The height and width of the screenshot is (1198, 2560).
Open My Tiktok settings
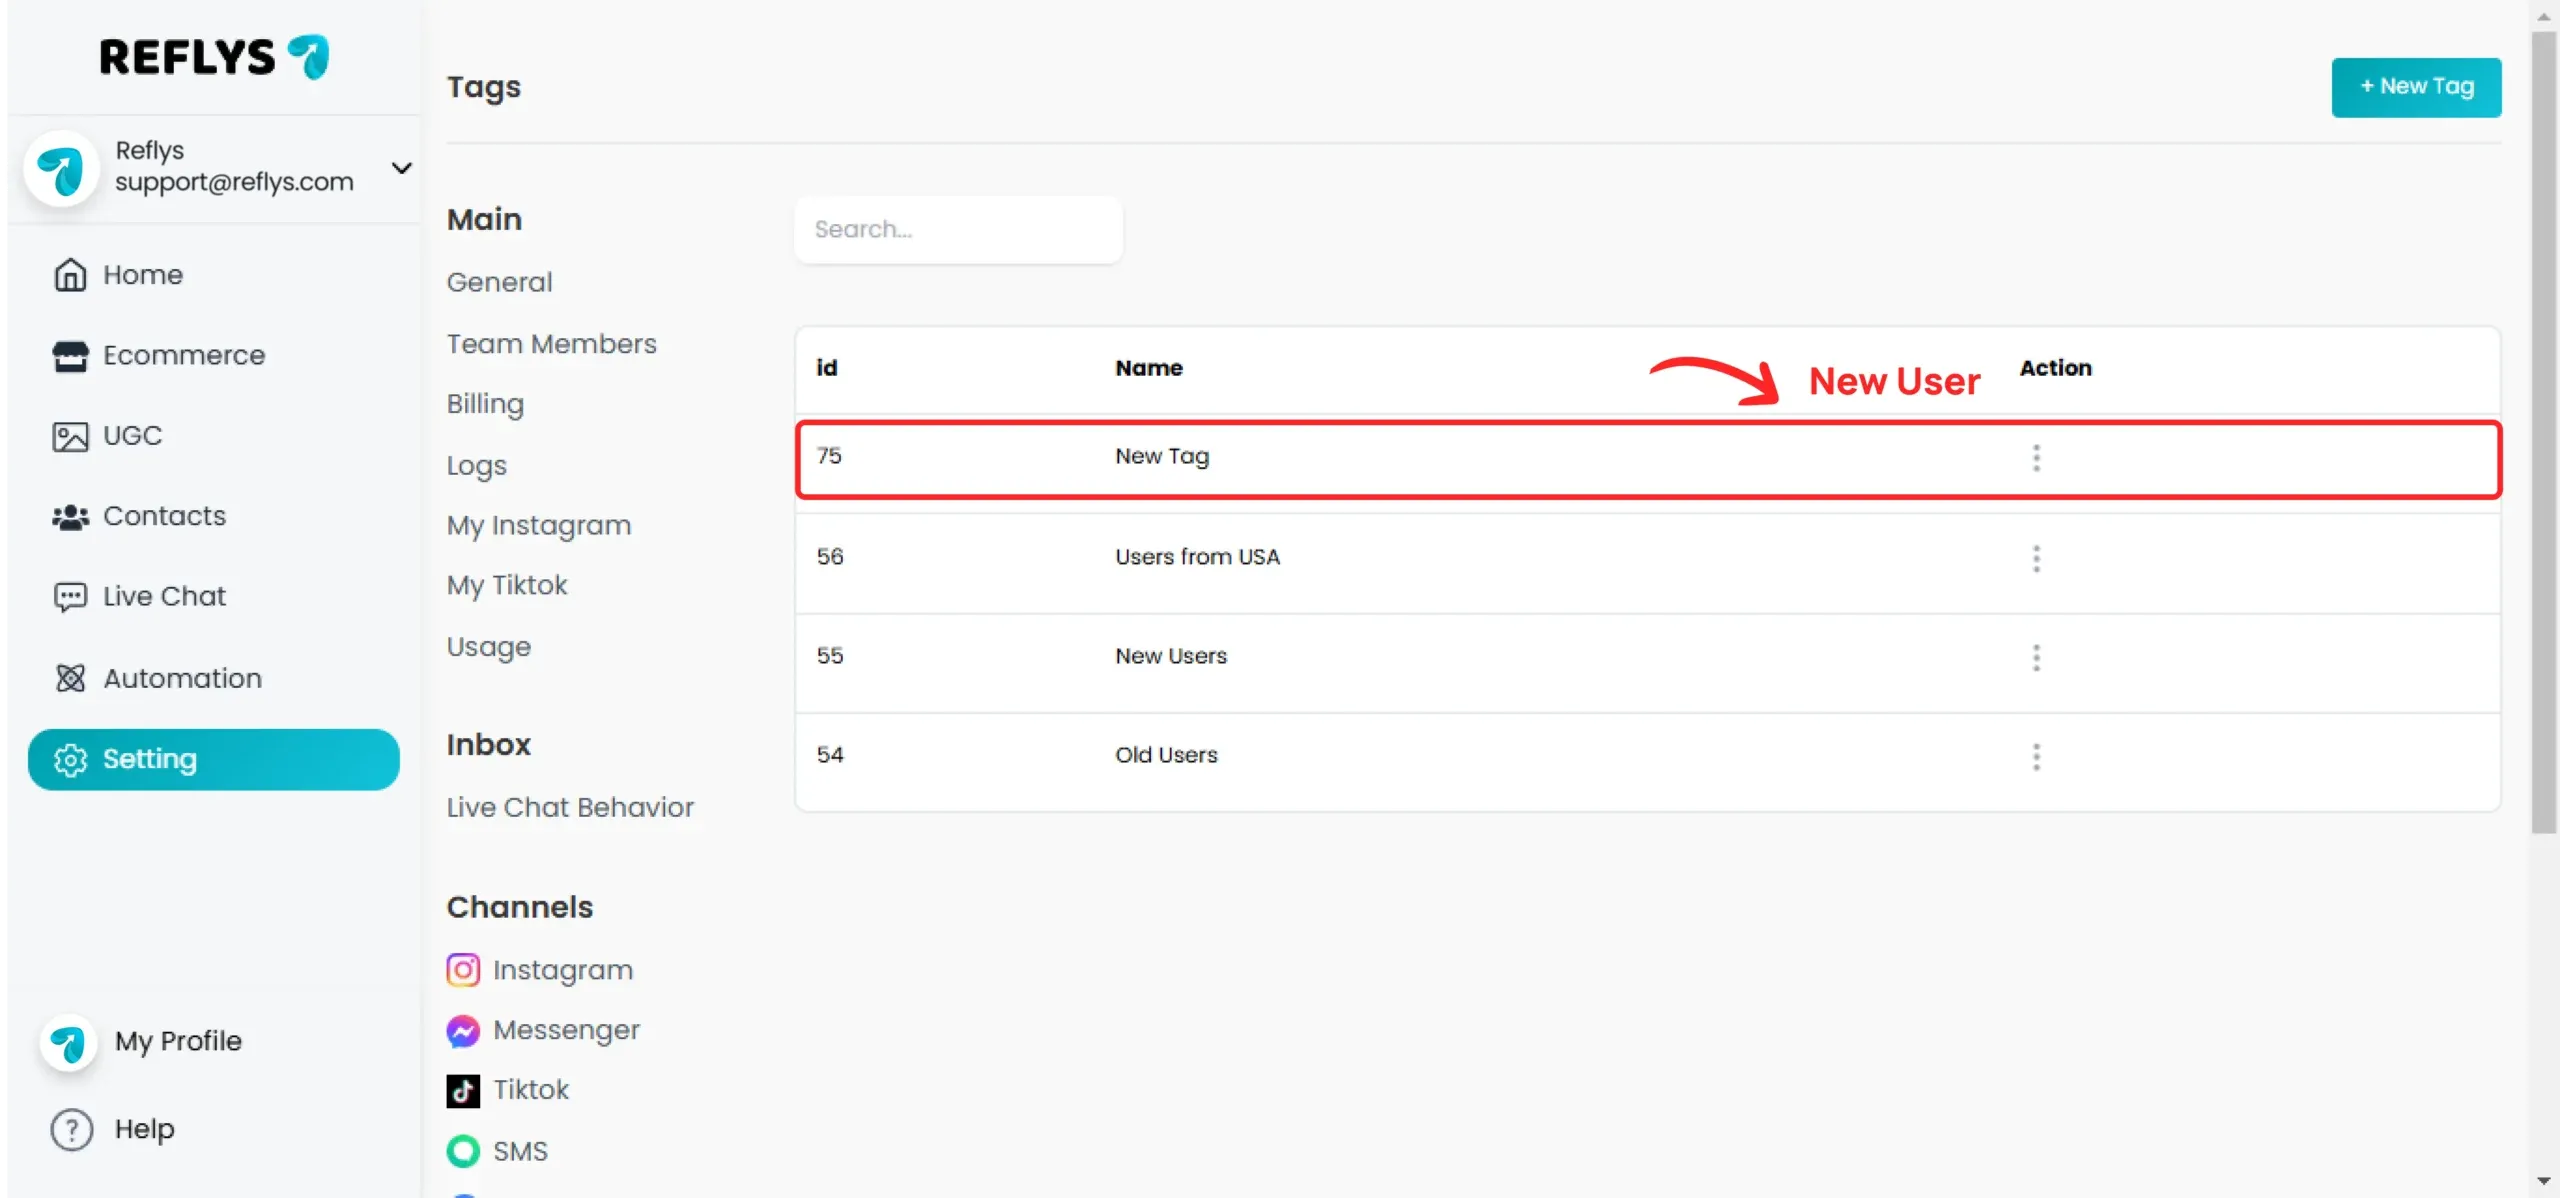tap(506, 586)
